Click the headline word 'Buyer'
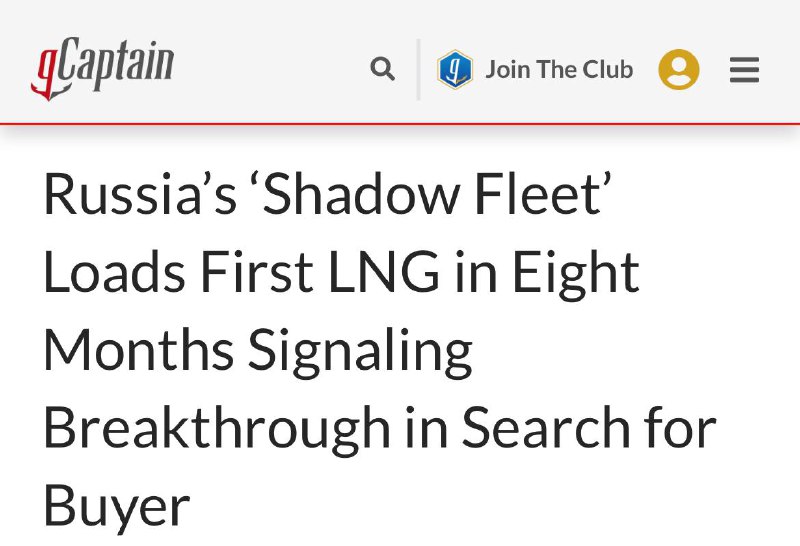This screenshot has height=546, width=800. (117, 508)
